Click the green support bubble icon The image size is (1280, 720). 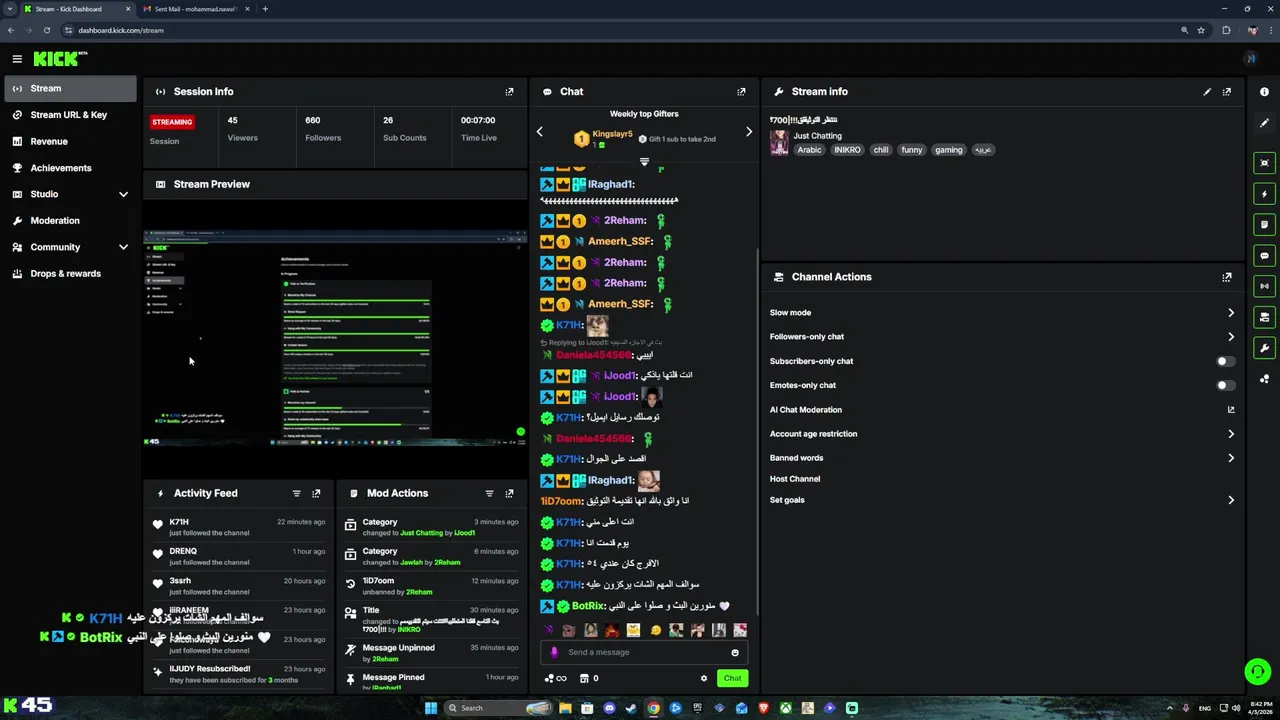coord(1257,672)
